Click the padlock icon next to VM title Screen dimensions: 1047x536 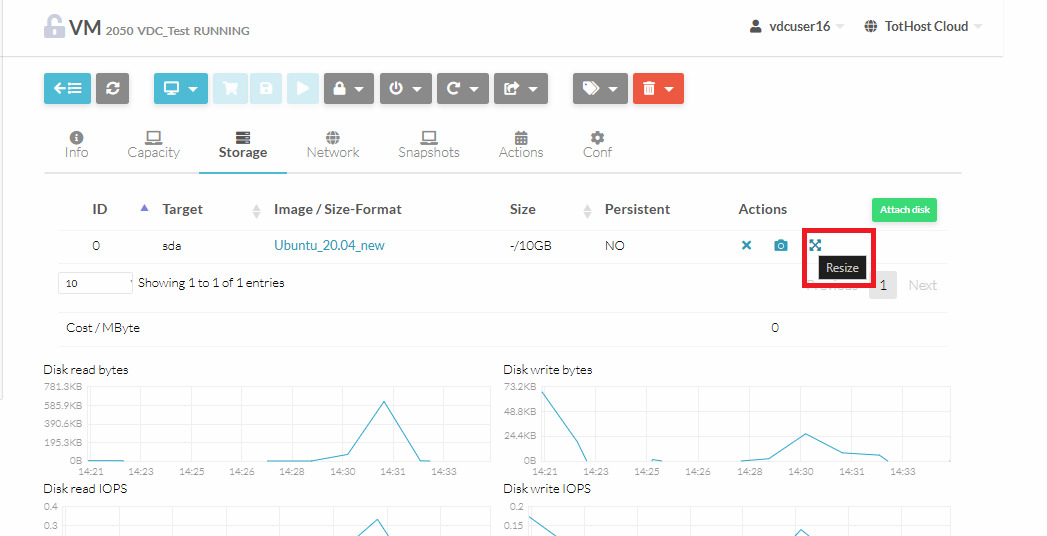[54, 27]
